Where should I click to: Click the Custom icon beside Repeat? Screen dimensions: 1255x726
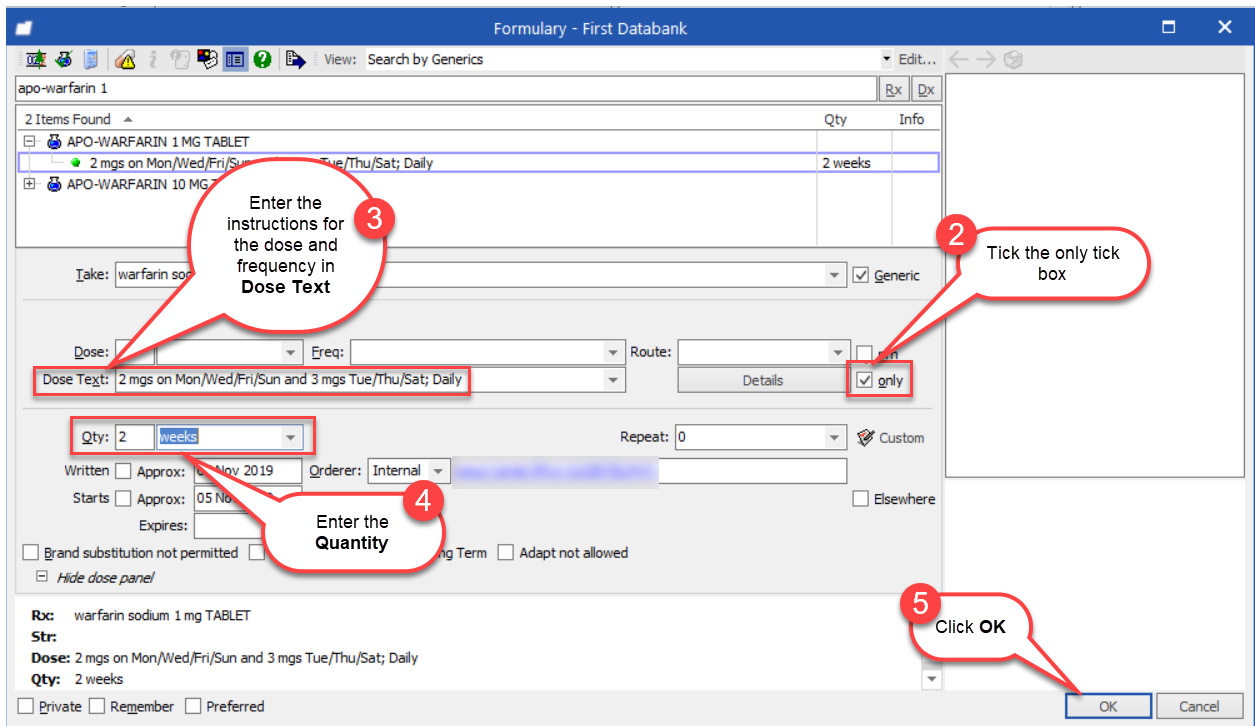tap(866, 438)
